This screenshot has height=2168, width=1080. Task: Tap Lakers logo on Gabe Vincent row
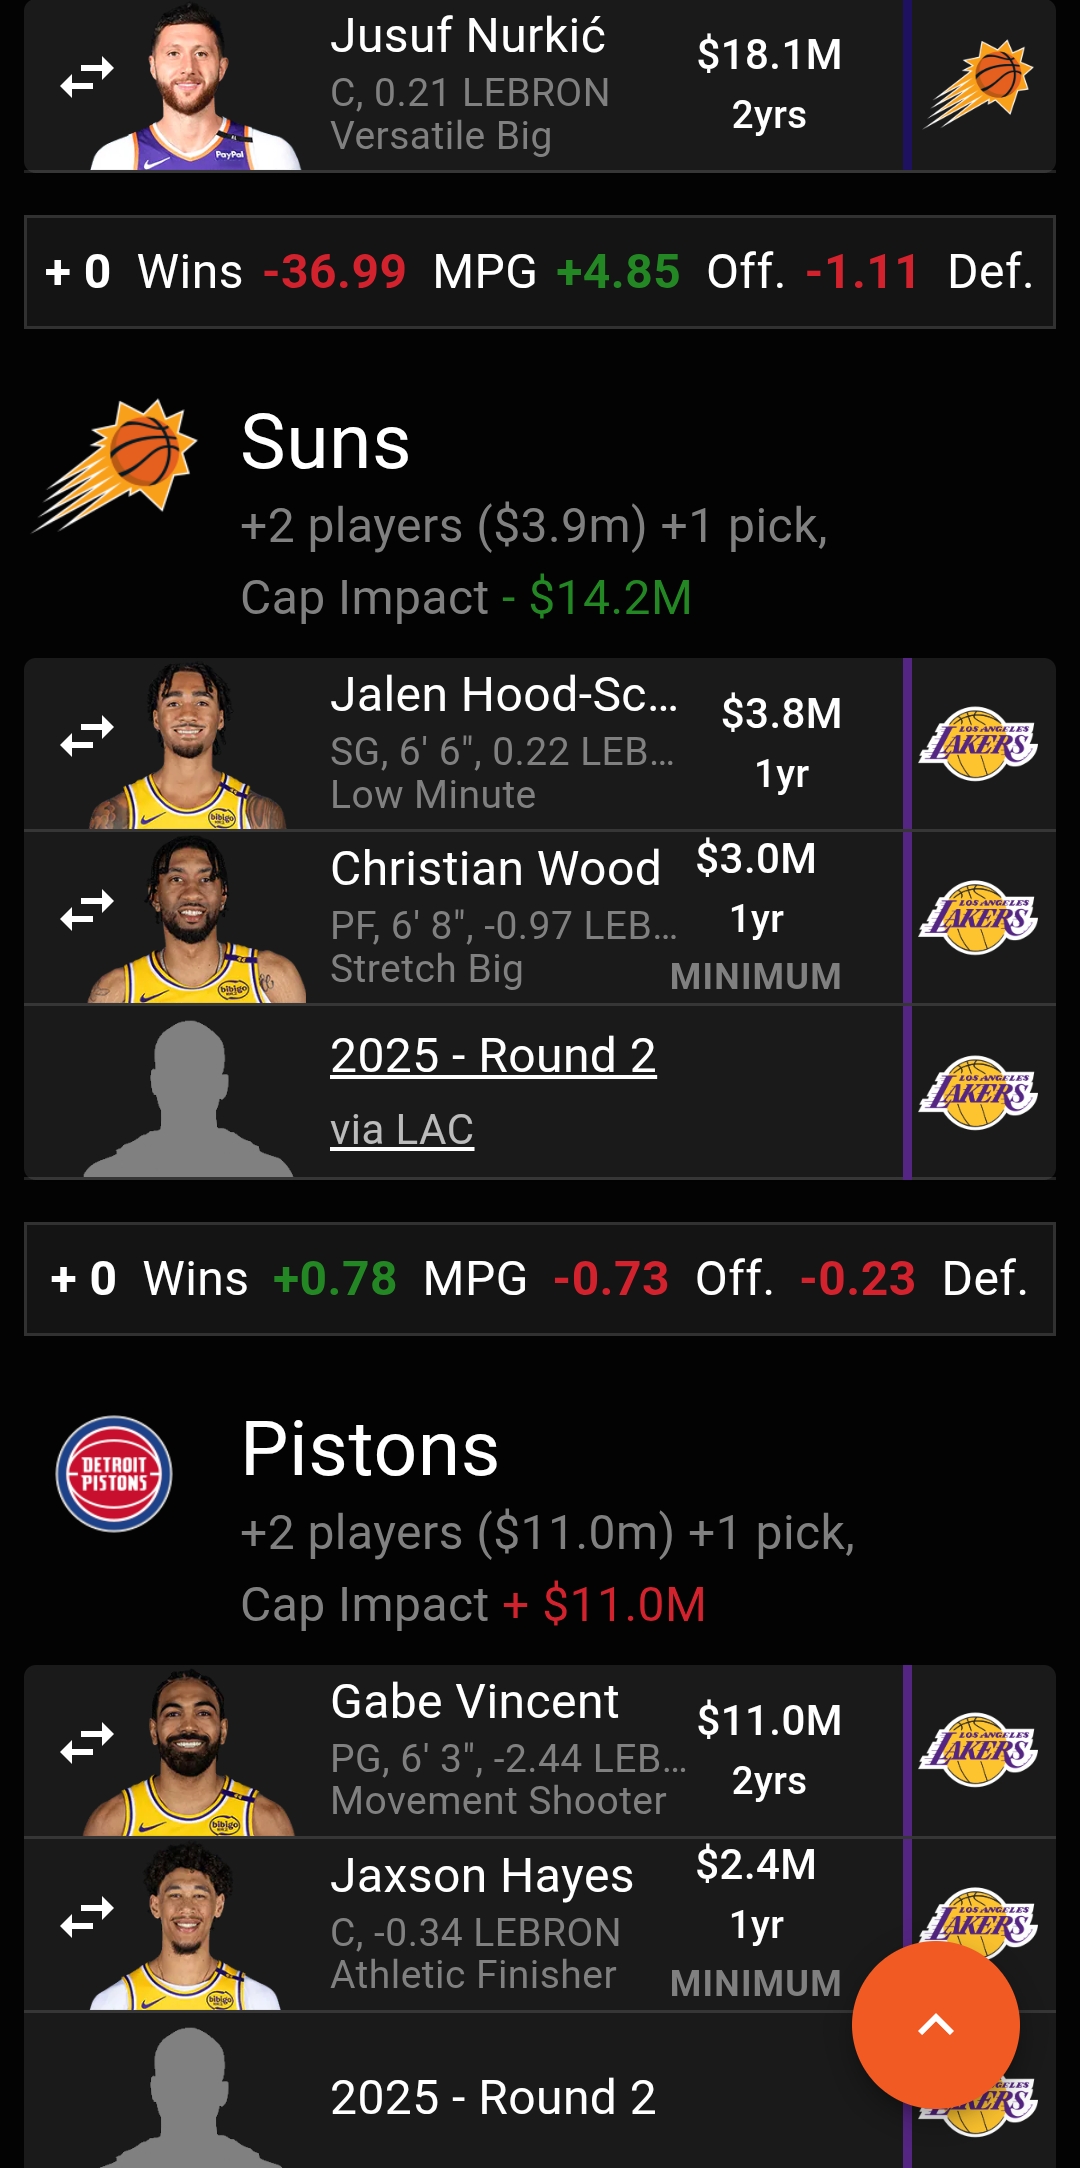click(x=978, y=1750)
